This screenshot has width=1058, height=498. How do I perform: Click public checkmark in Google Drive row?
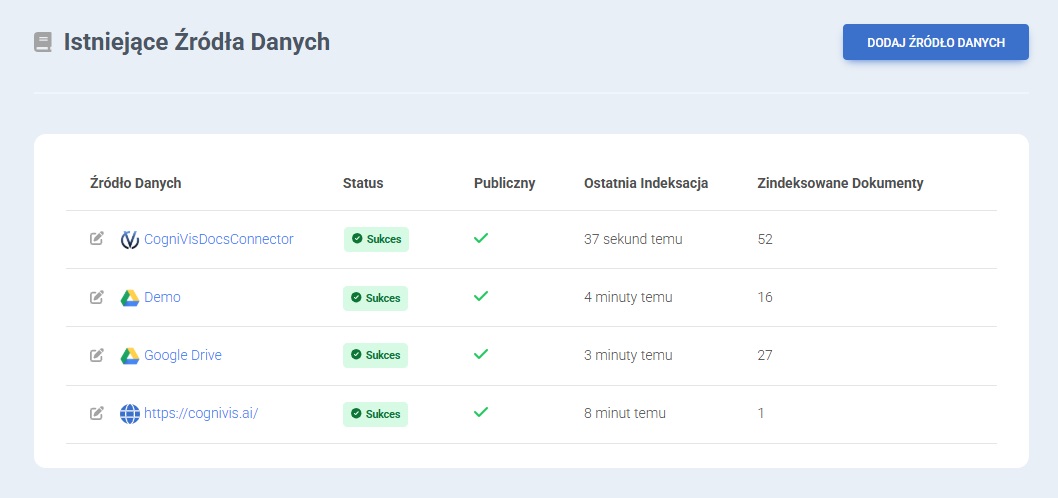[x=481, y=354]
